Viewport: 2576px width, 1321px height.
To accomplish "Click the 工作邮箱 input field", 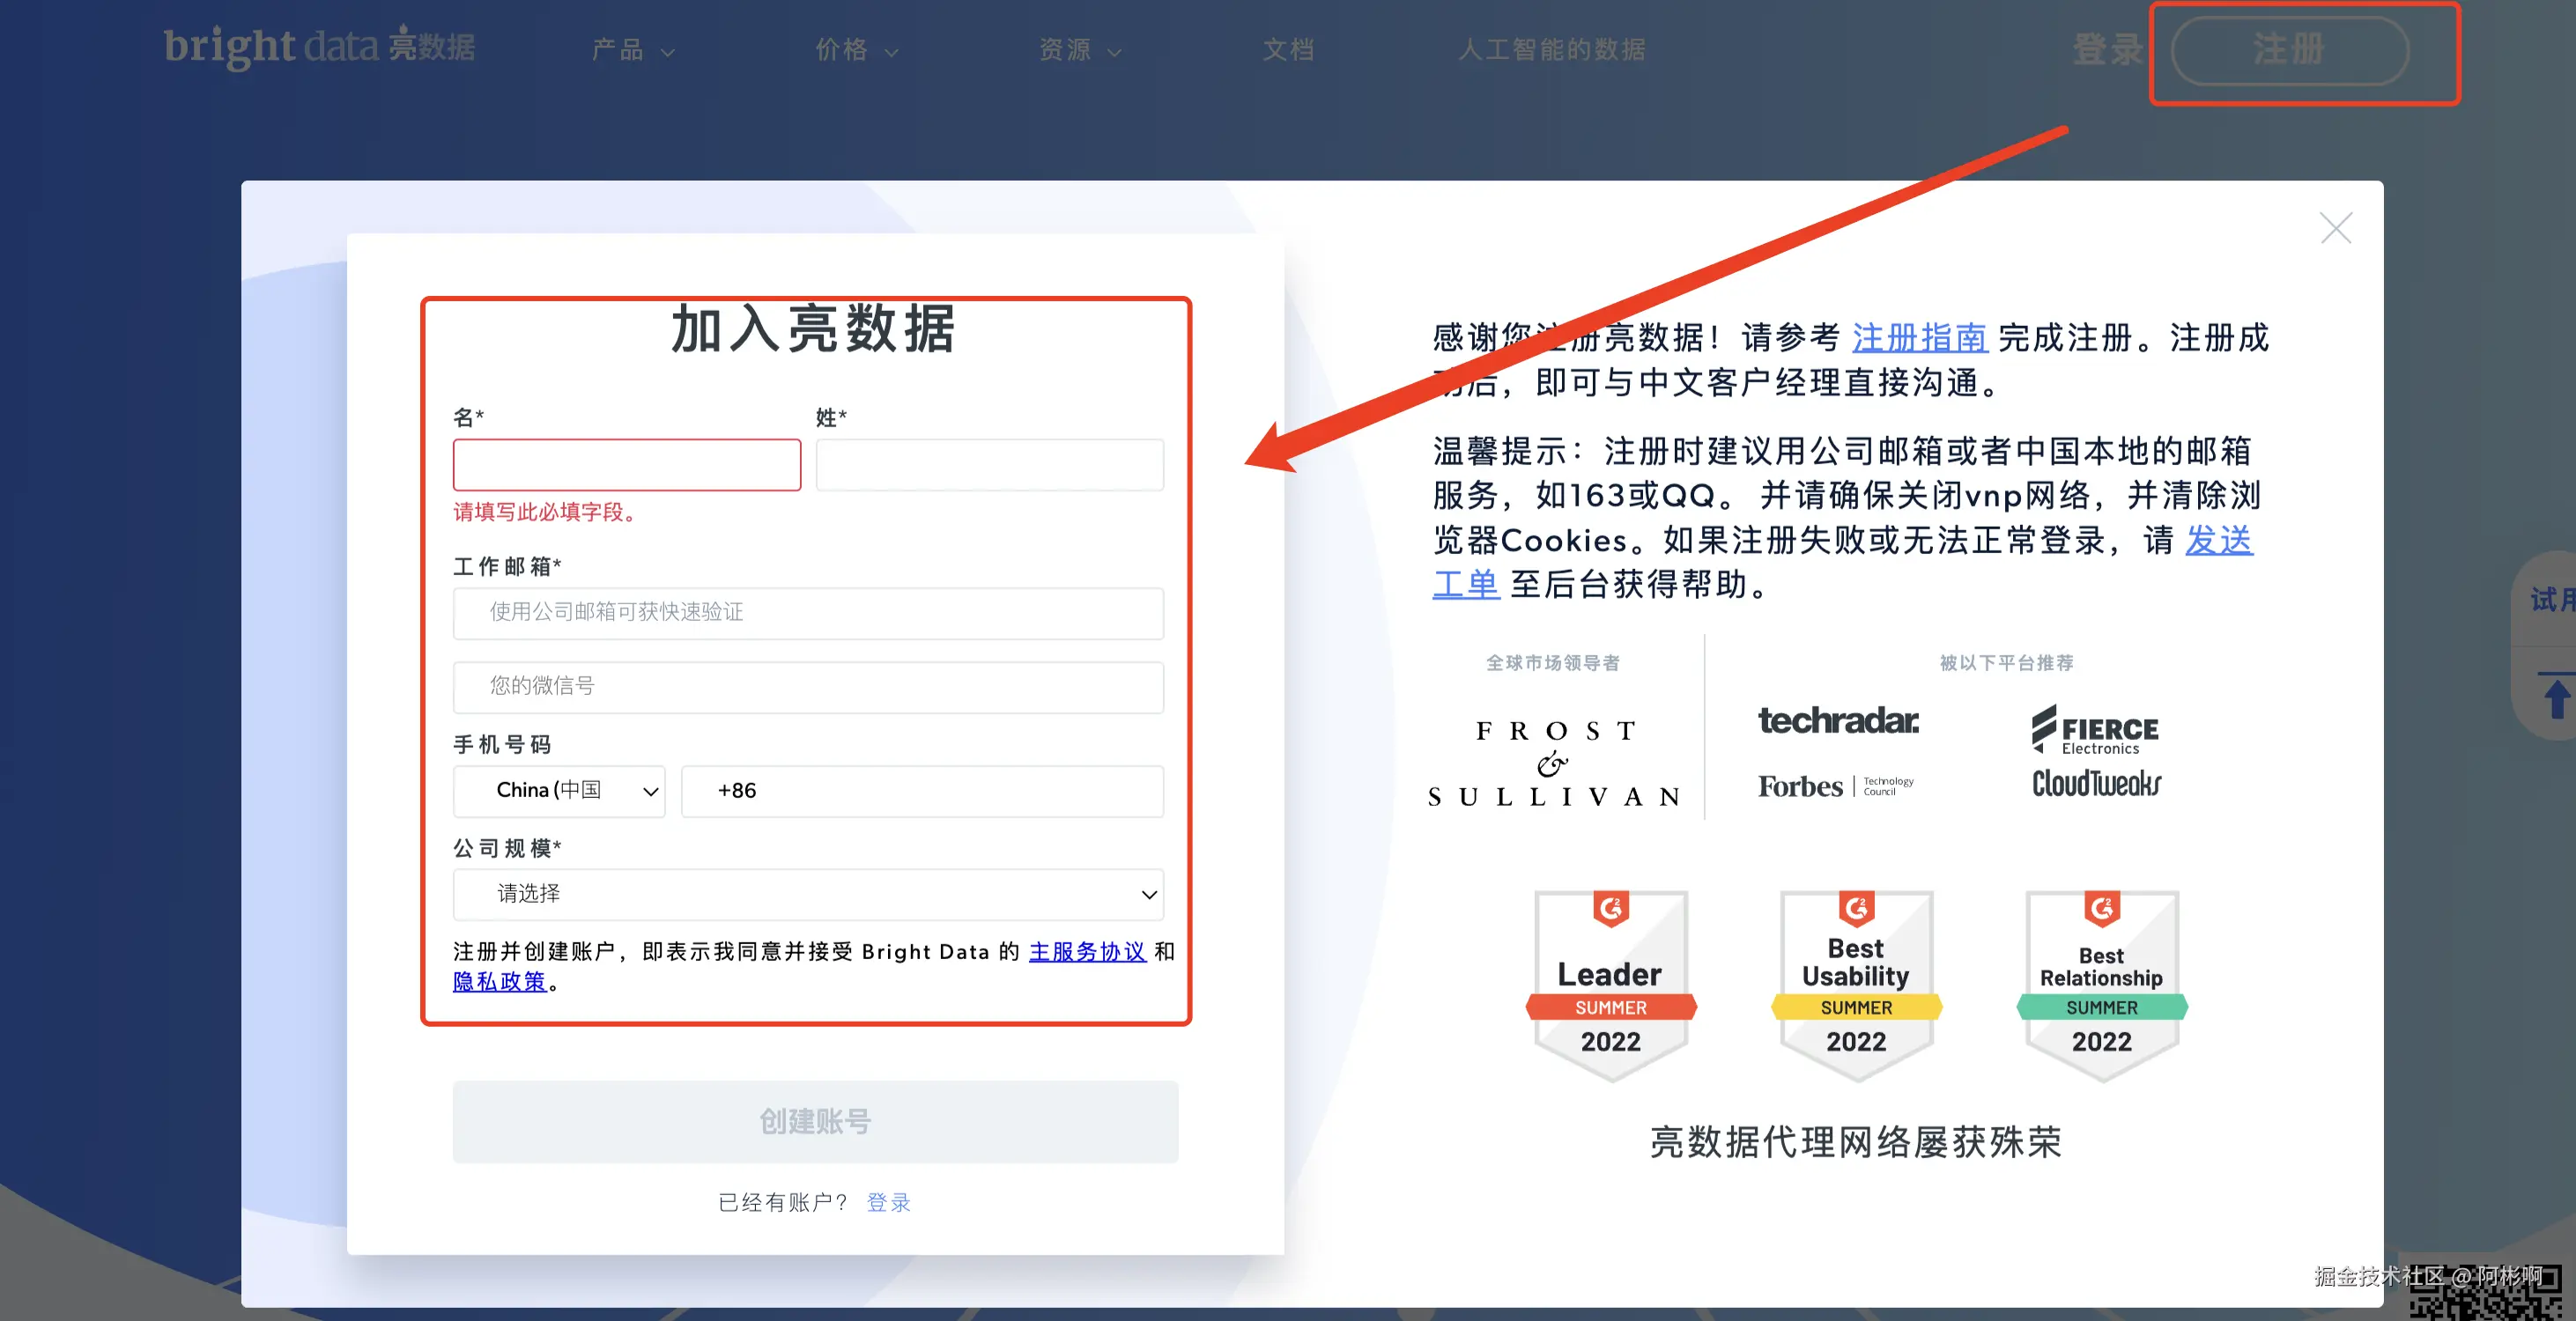I will click(807, 613).
